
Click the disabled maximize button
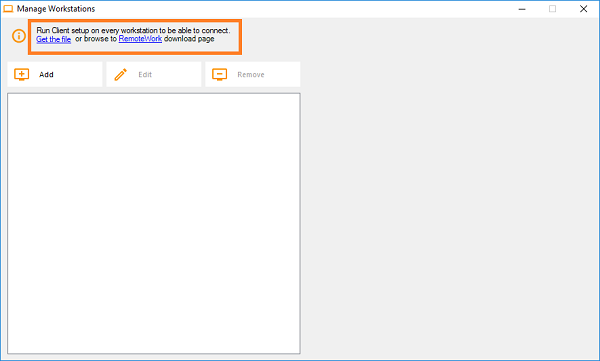click(553, 9)
